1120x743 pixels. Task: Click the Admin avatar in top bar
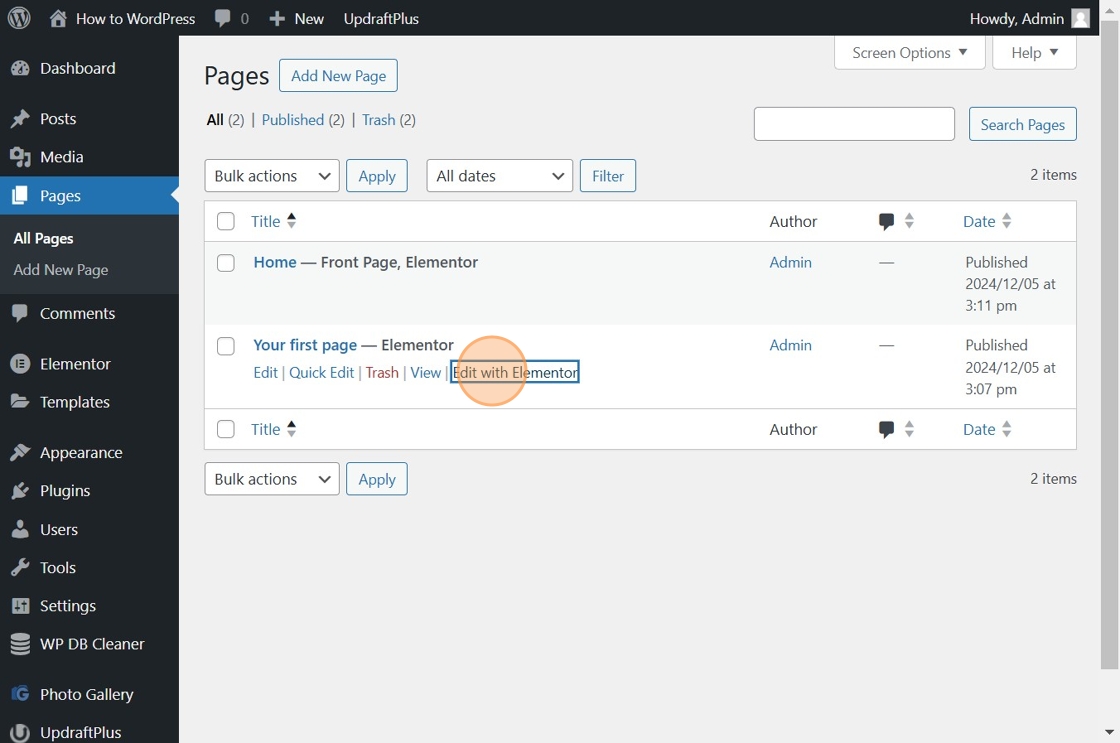pos(1081,19)
